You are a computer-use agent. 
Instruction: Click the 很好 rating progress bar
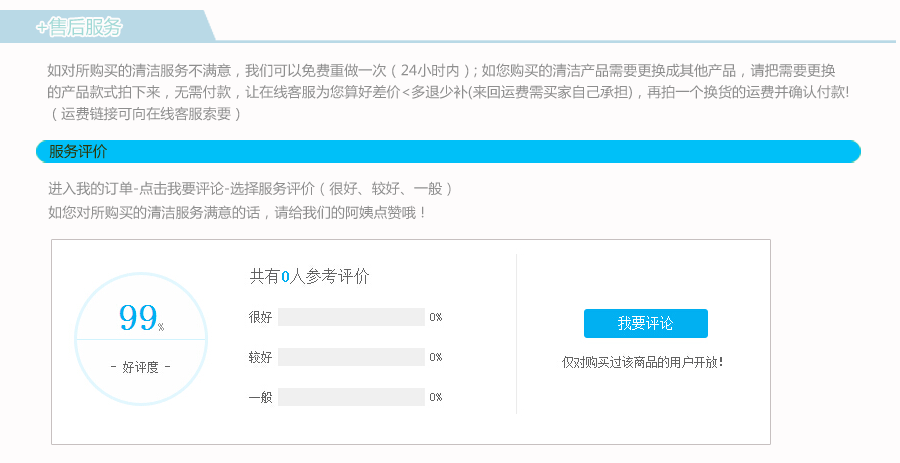click(x=351, y=317)
